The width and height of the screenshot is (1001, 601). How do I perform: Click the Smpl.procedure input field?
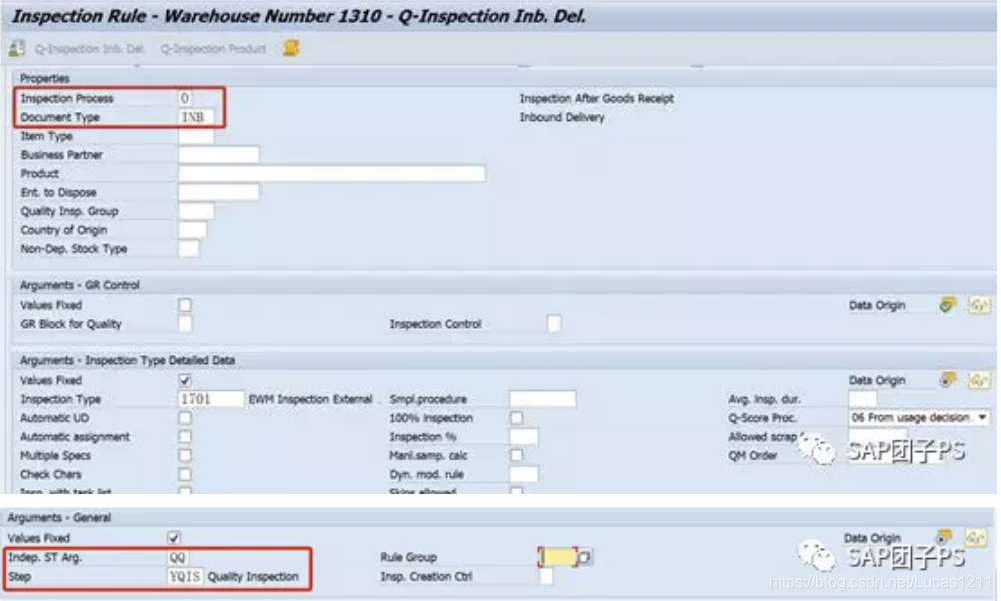[x=543, y=399]
